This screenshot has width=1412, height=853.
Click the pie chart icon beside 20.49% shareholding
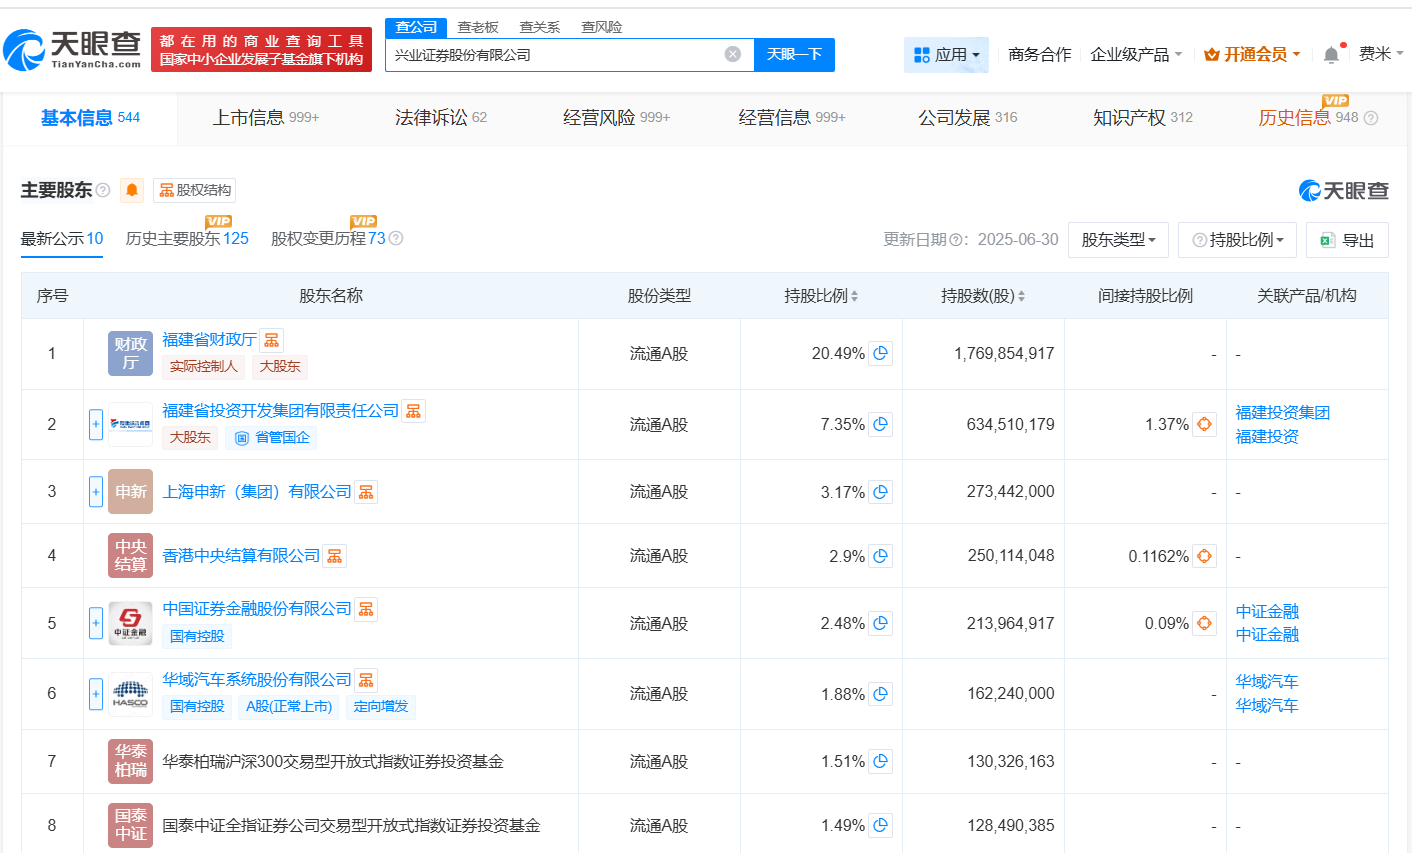pyautogui.click(x=880, y=353)
